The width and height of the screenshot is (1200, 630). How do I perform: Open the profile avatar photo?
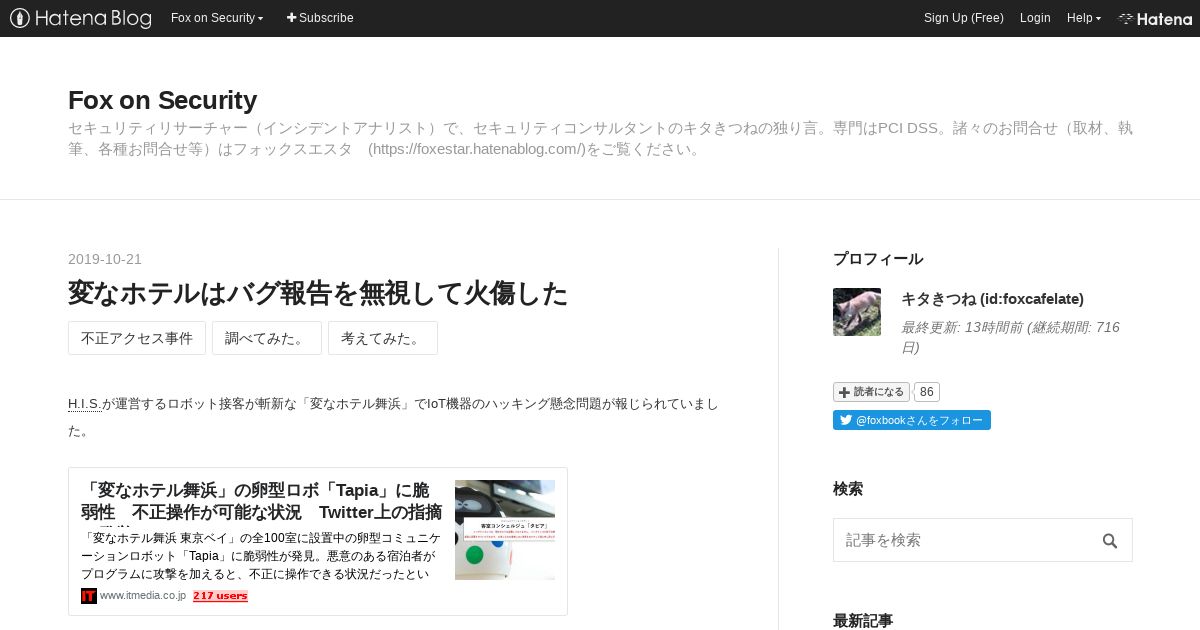(x=857, y=312)
